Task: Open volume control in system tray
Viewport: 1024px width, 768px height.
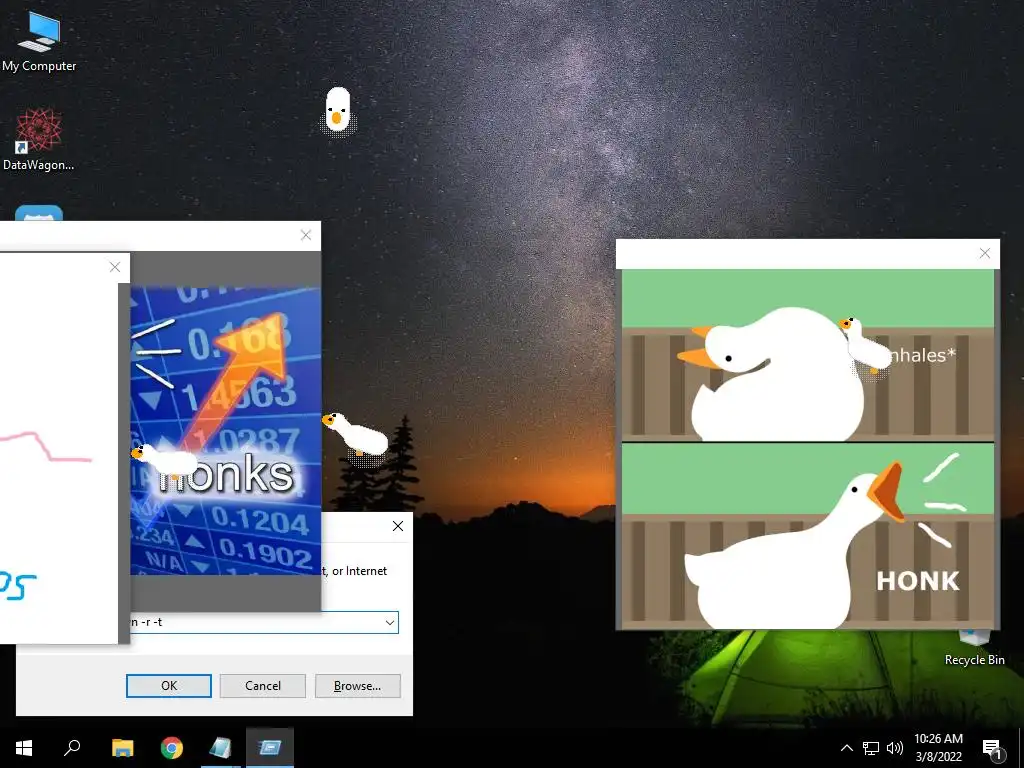Action: [x=894, y=748]
